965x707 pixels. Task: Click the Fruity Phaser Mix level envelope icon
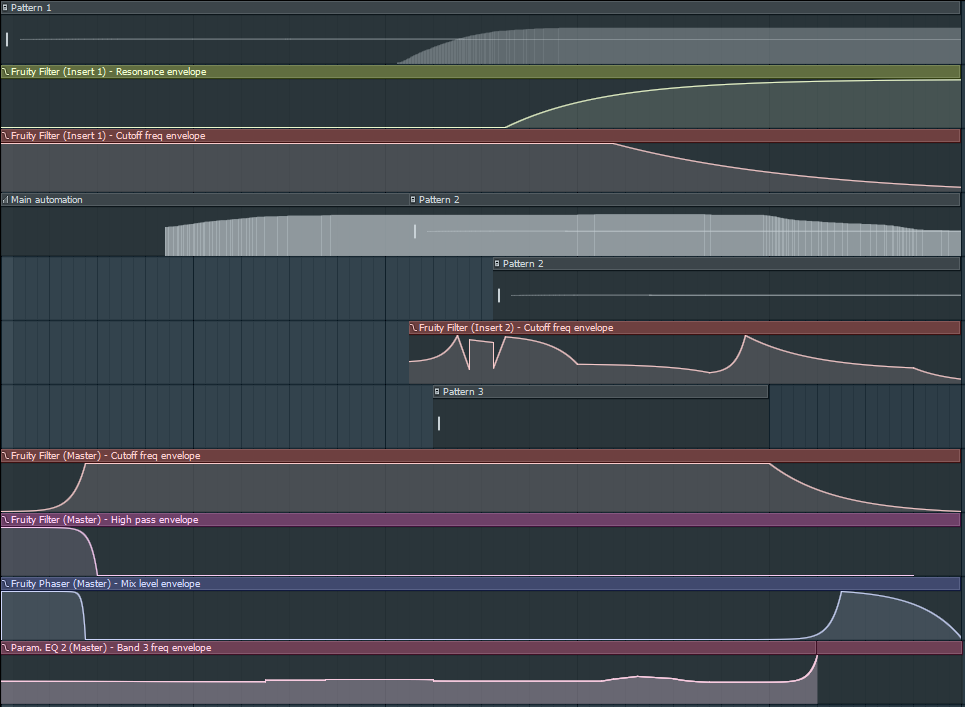[5, 584]
